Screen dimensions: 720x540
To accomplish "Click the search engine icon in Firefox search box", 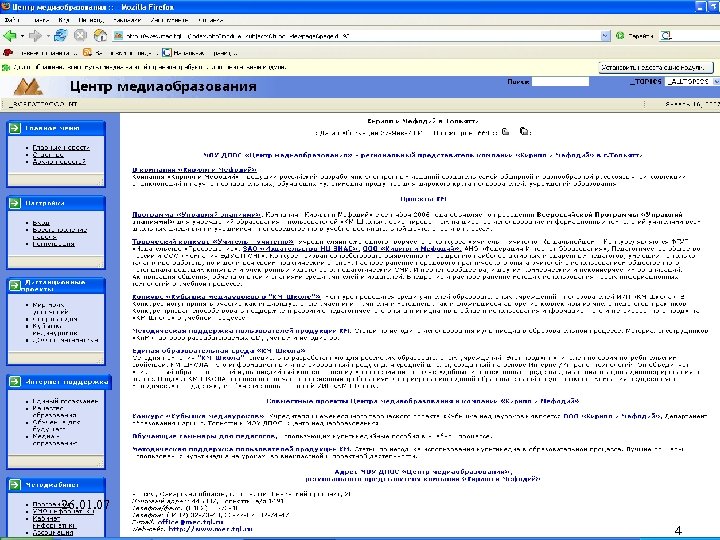I will (666, 35).
